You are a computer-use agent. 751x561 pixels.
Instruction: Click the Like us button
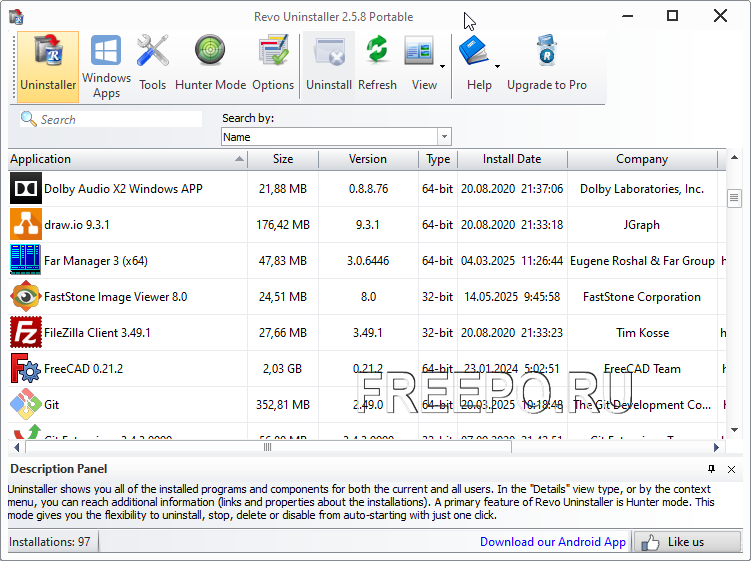pyautogui.click(x=687, y=542)
